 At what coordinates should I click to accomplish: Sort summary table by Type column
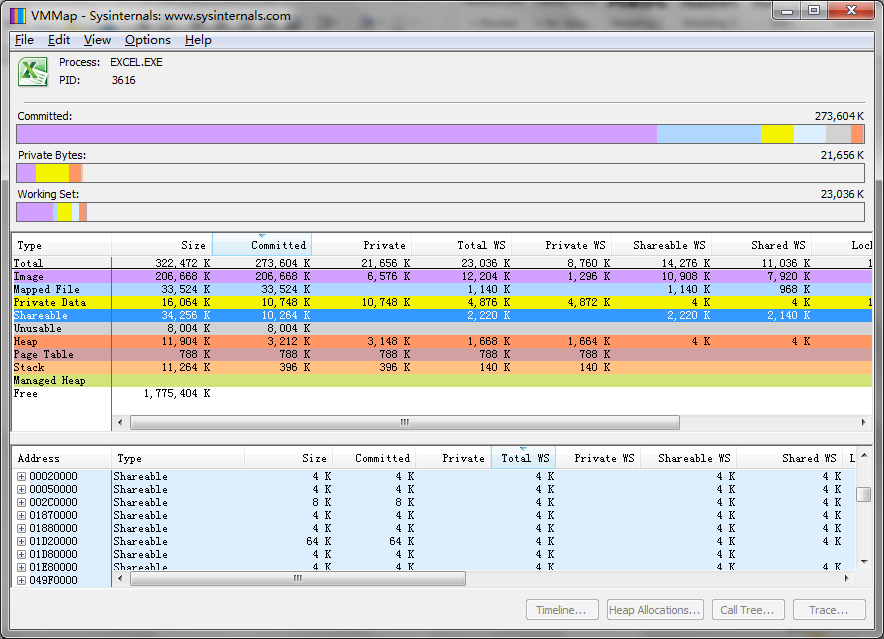tap(61, 245)
